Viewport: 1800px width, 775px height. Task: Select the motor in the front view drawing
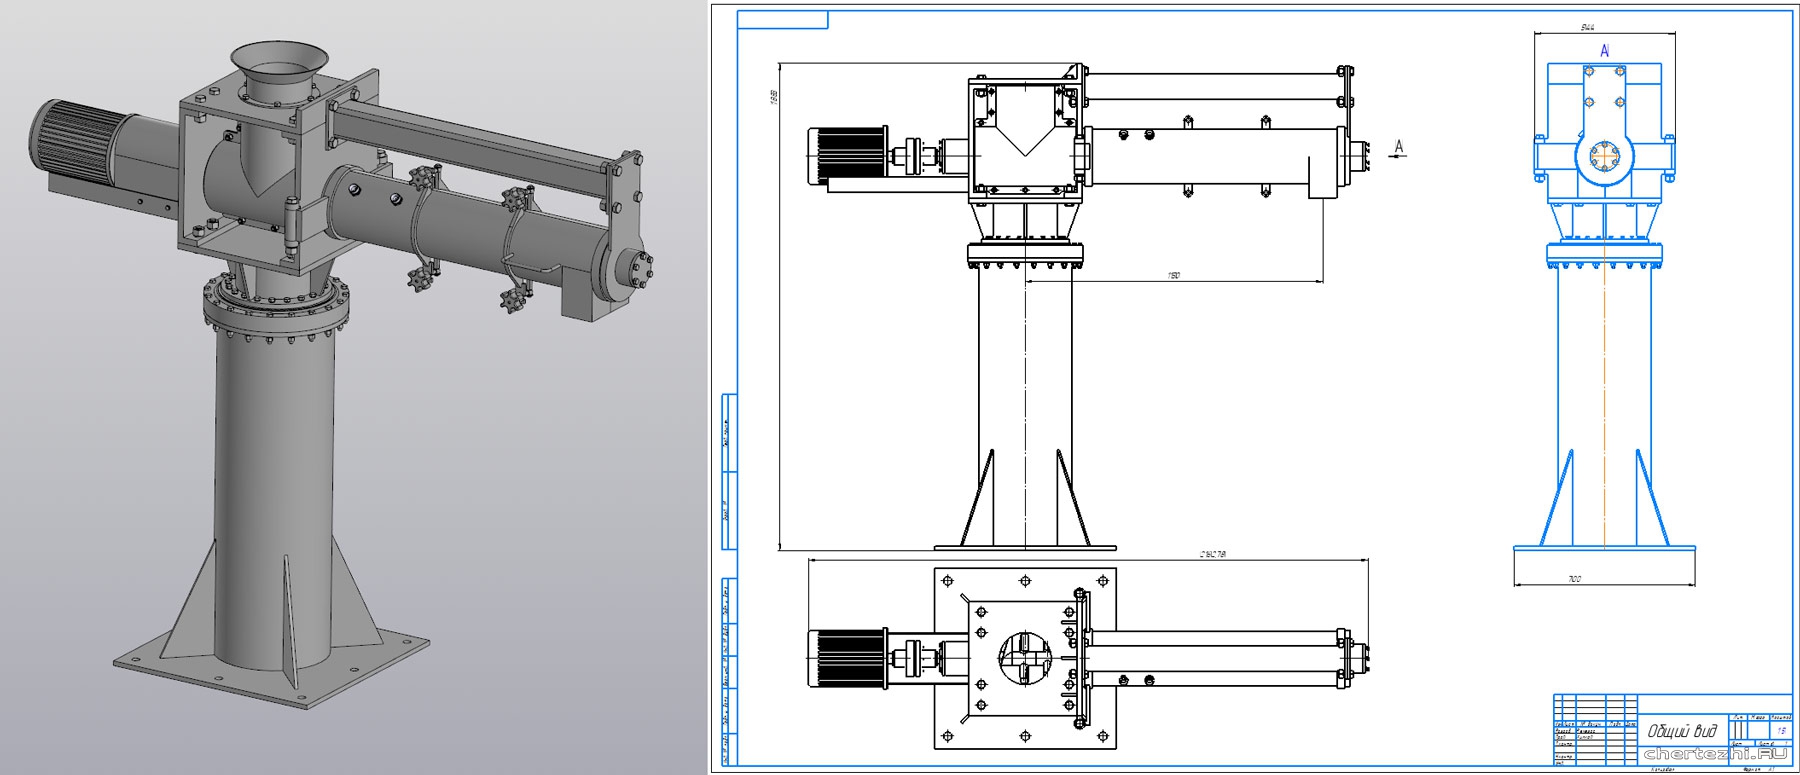point(847,156)
